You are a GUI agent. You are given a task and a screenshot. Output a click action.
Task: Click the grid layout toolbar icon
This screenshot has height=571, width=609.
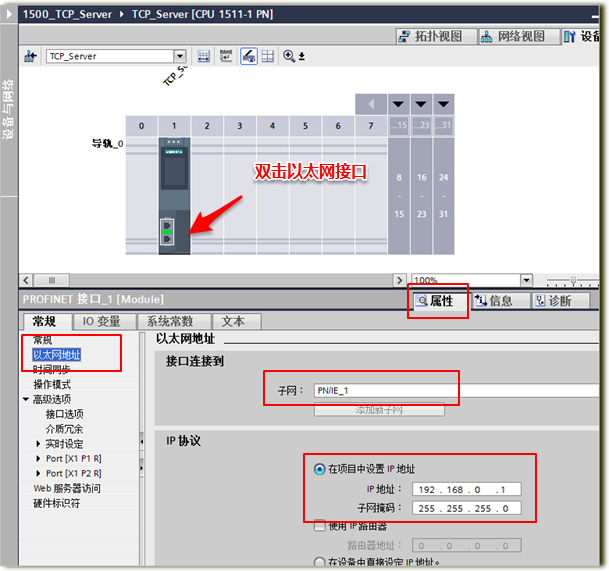tap(268, 56)
